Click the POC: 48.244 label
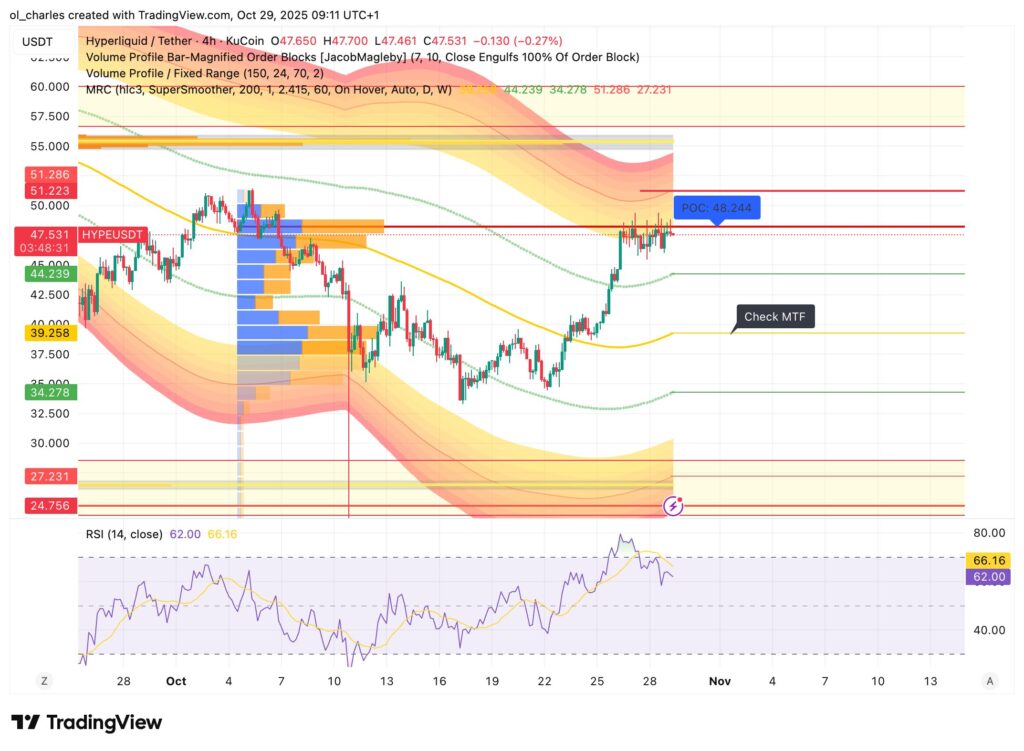The height and width of the screenshot is (751, 1024). [x=717, y=208]
